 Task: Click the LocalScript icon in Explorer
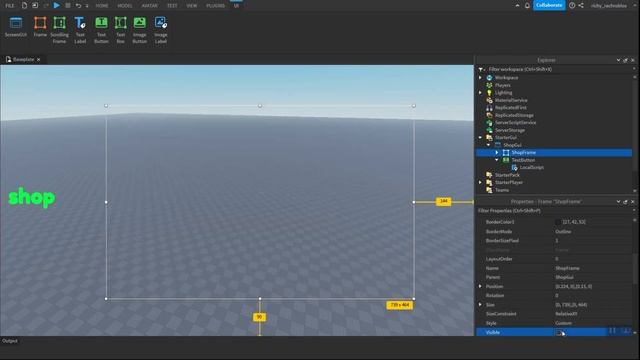pos(514,167)
